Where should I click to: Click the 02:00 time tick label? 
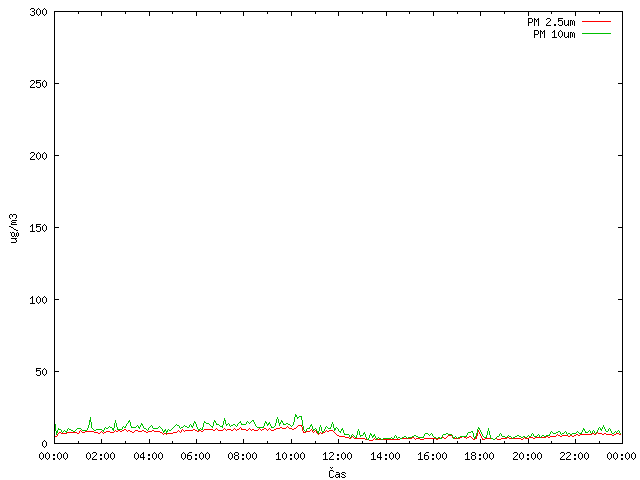[x=100, y=456]
